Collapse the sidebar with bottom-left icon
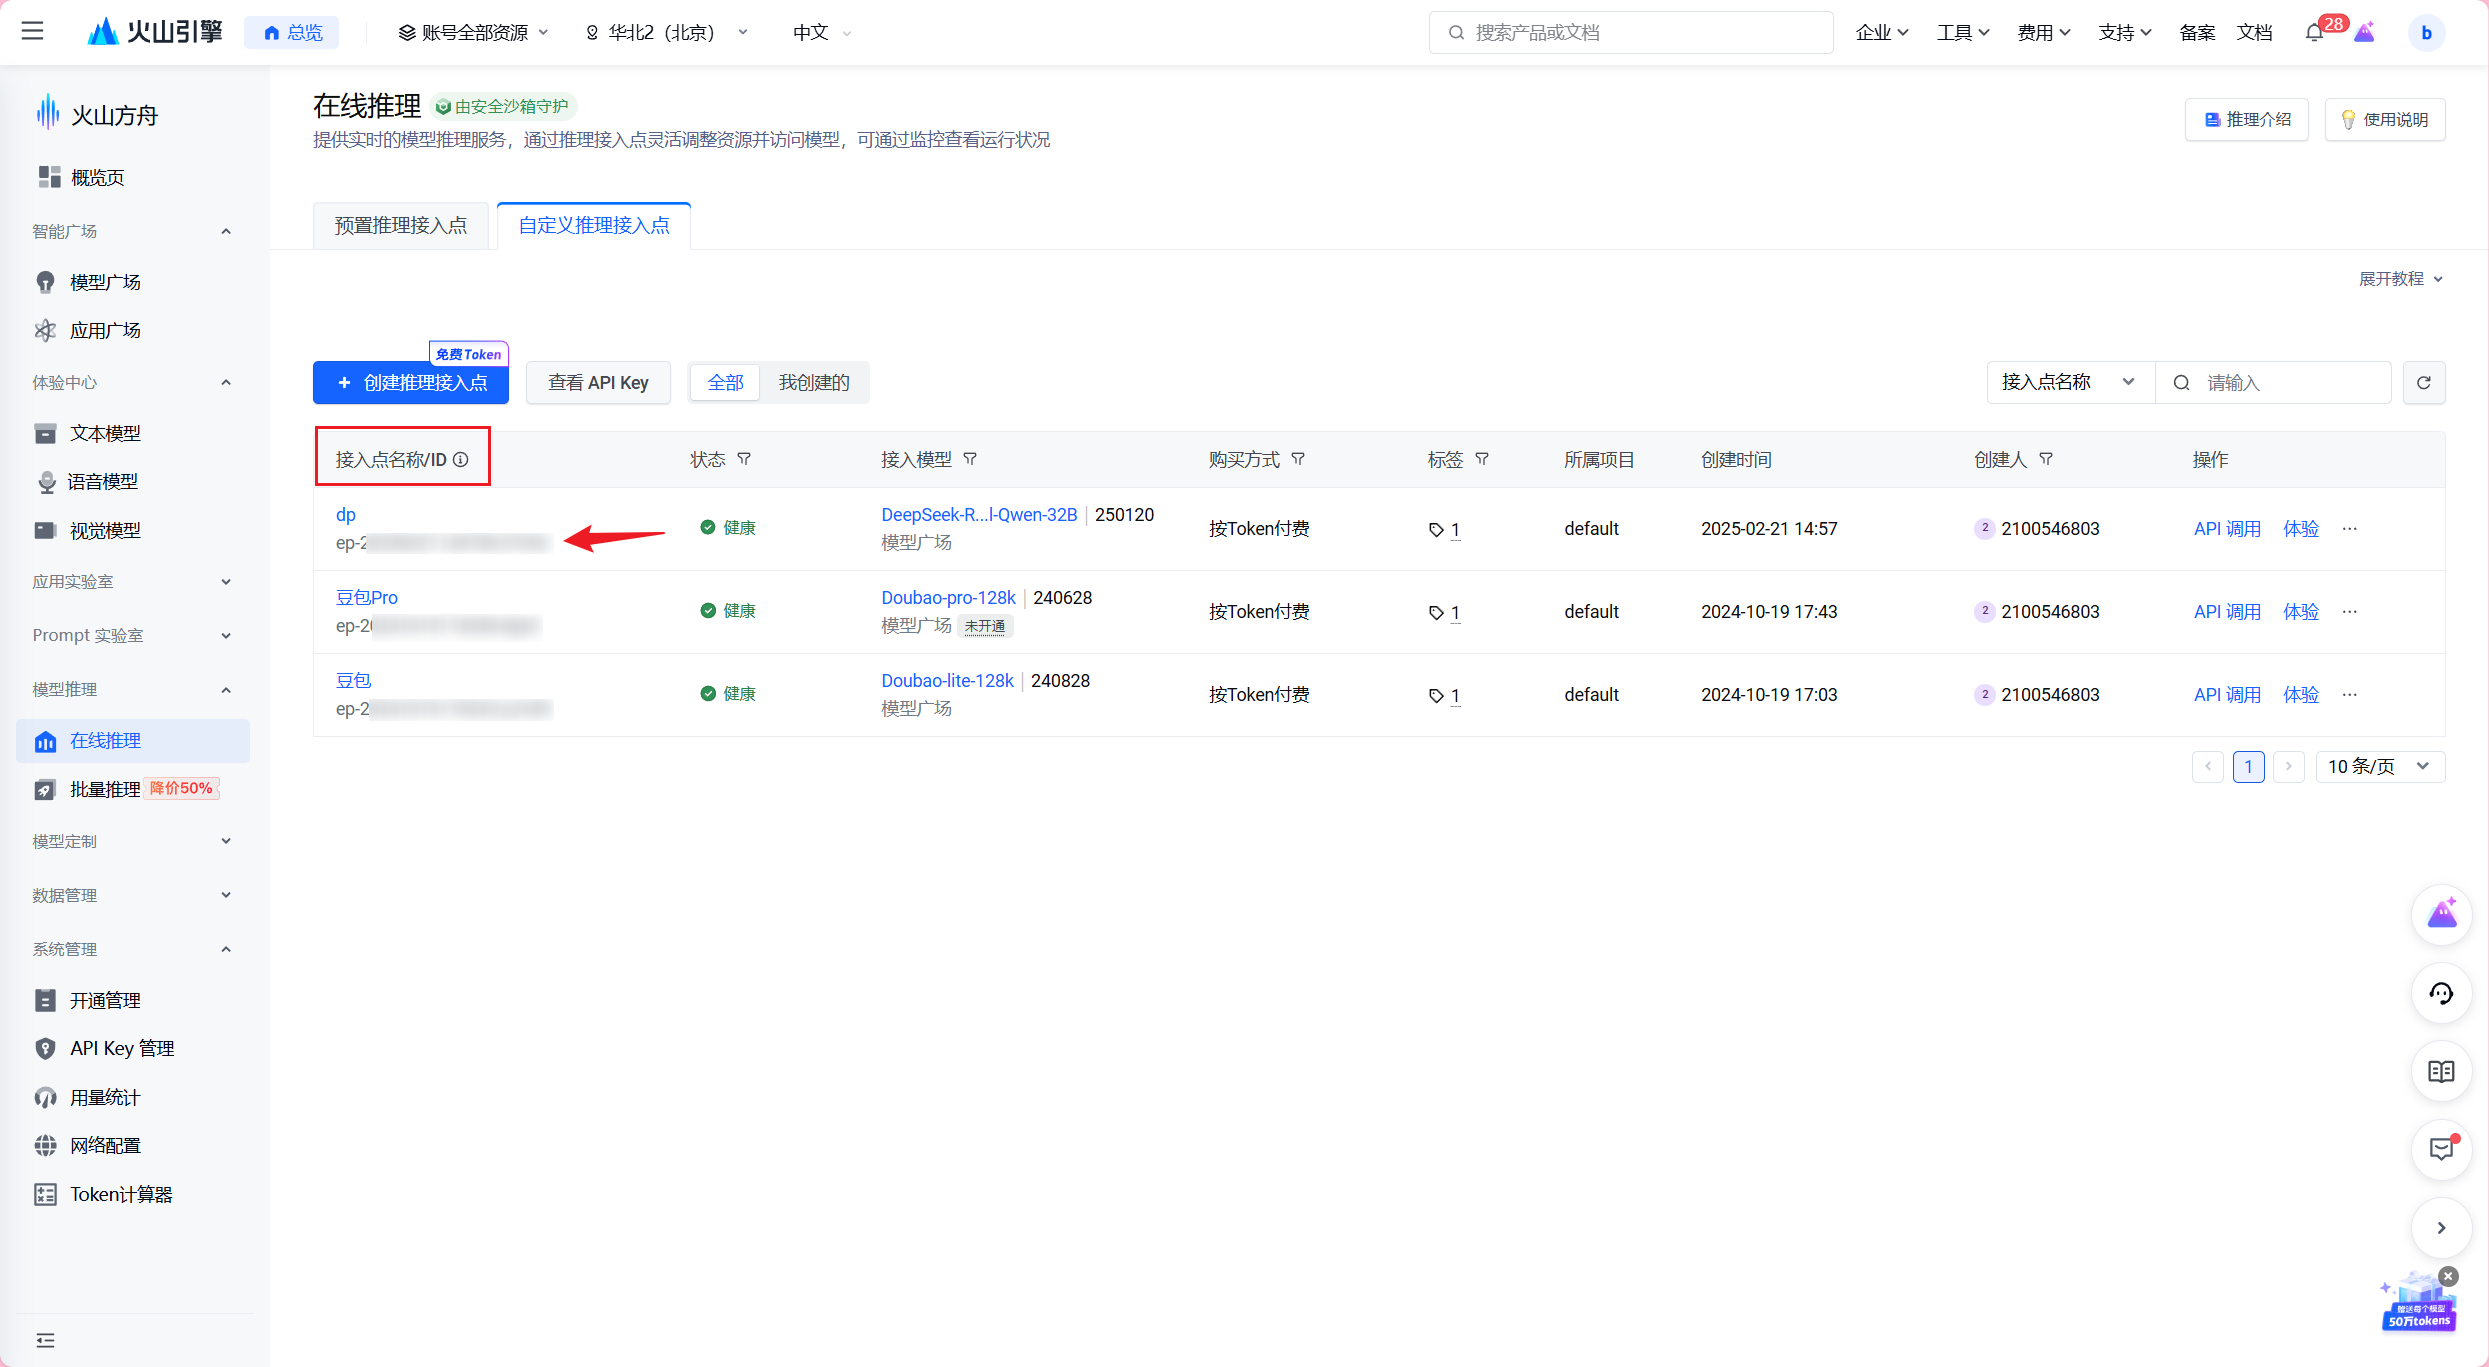The height and width of the screenshot is (1367, 2489). [x=45, y=1340]
